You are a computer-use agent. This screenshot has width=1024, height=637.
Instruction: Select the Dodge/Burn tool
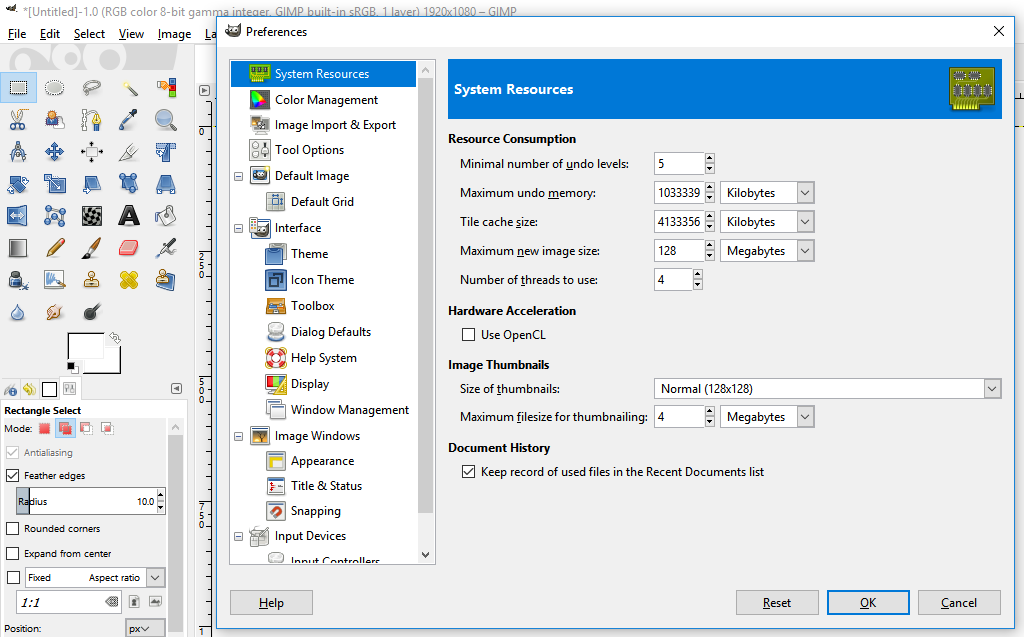[x=91, y=312]
